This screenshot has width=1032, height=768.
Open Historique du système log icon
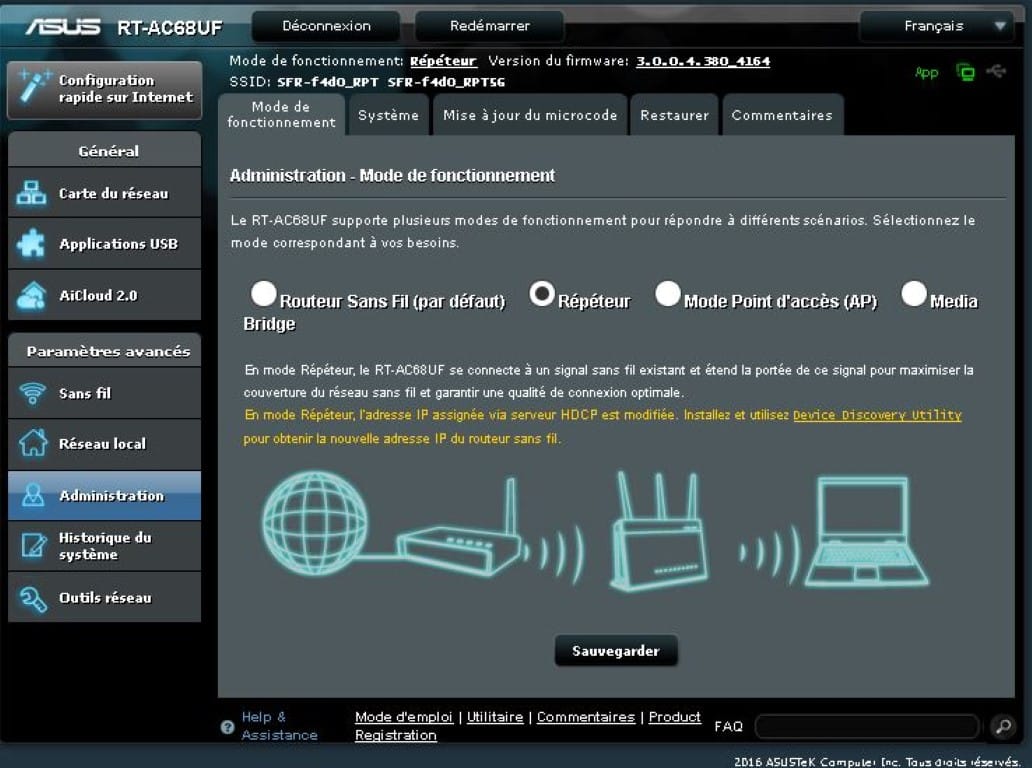pyautogui.click(x=33, y=545)
